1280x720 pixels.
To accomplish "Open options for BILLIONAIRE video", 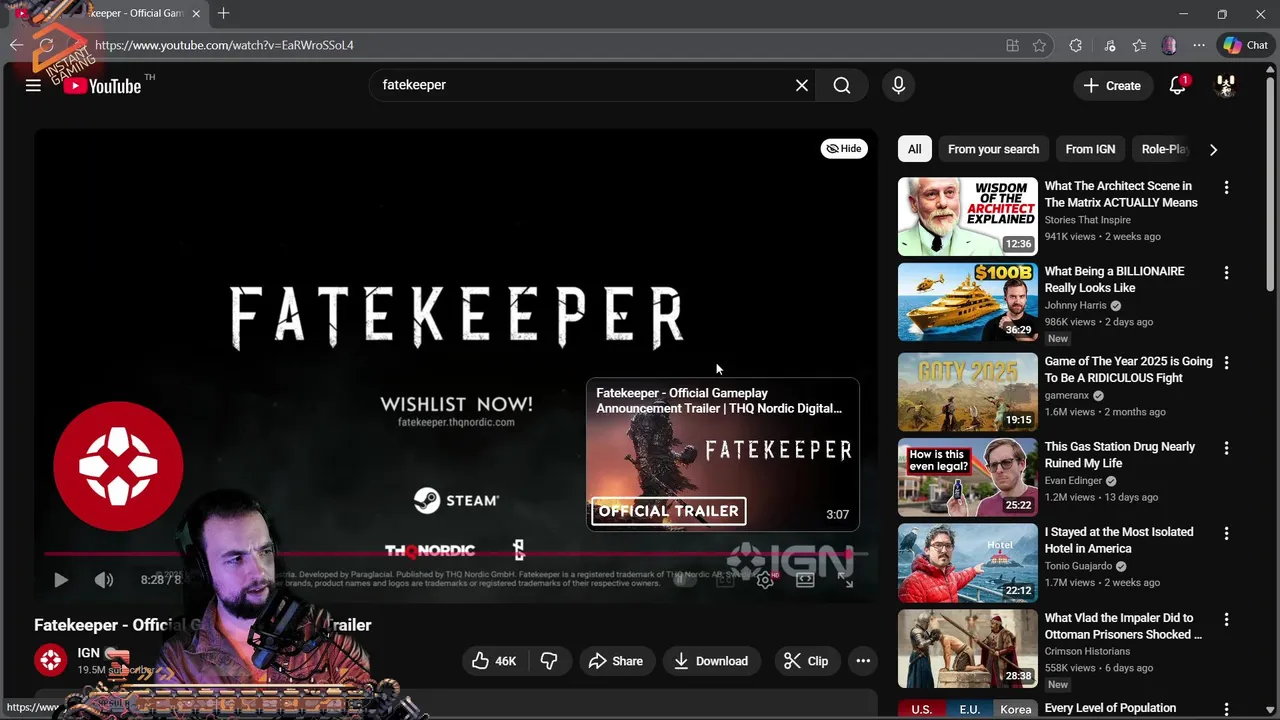I will [x=1226, y=272].
